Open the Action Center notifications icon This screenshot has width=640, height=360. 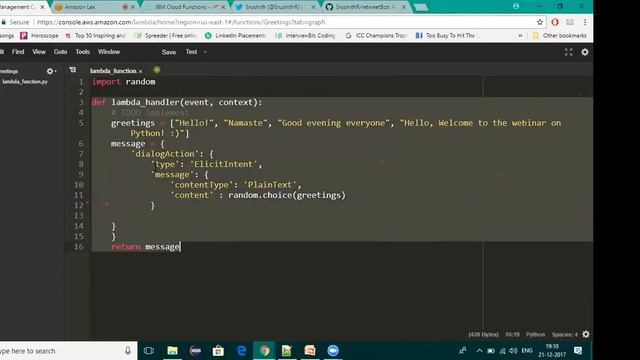tap(578, 351)
